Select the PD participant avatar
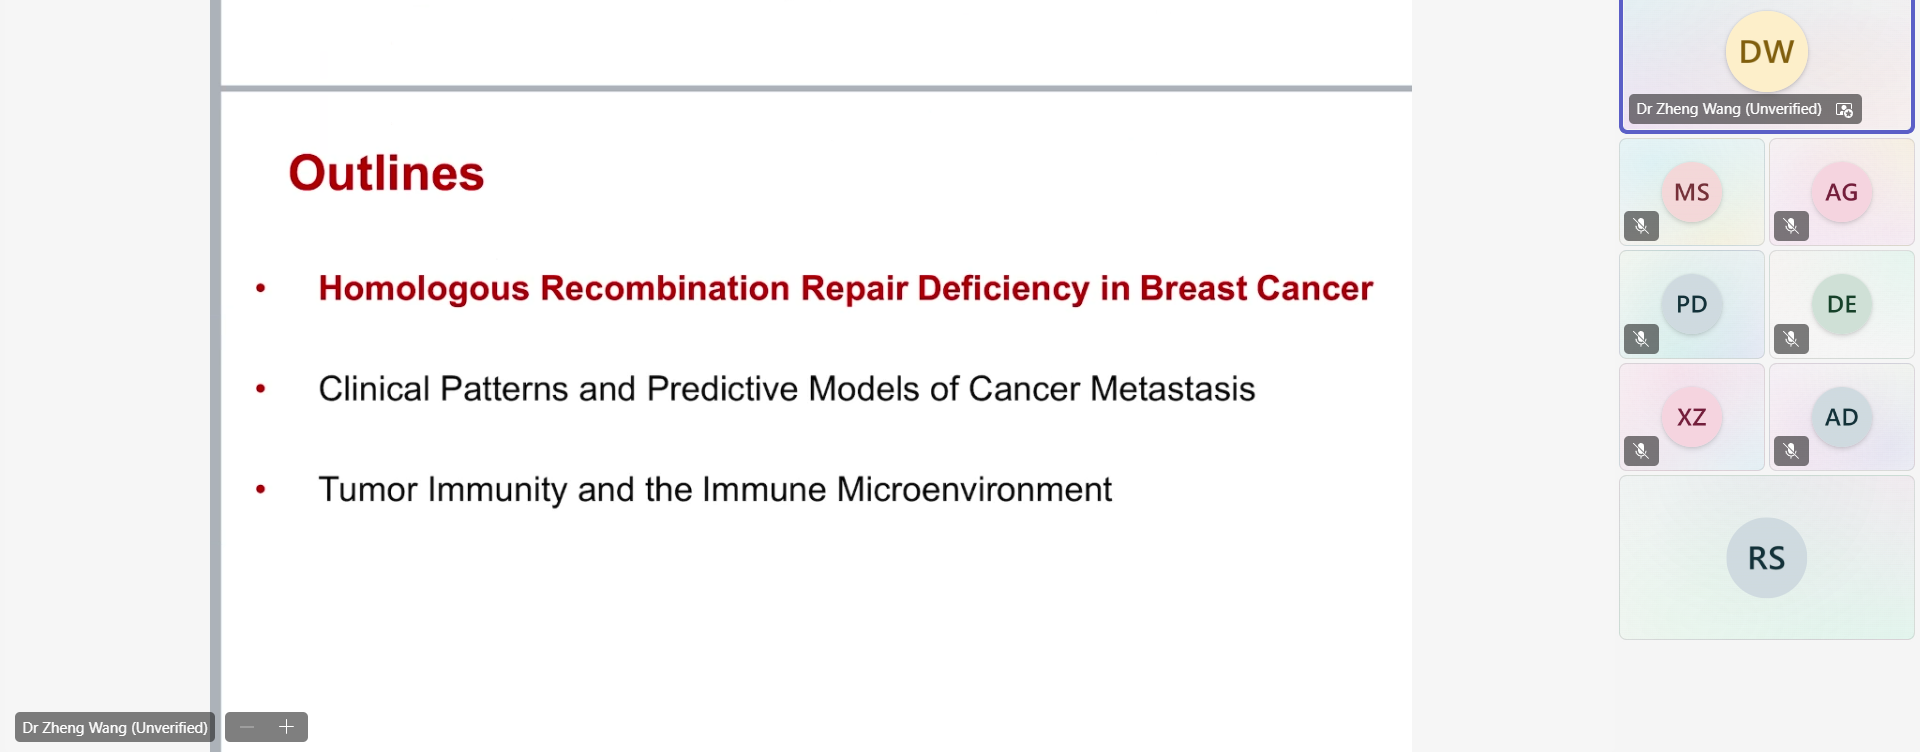The image size is (1920, 752). click(x=1691, y=304)
